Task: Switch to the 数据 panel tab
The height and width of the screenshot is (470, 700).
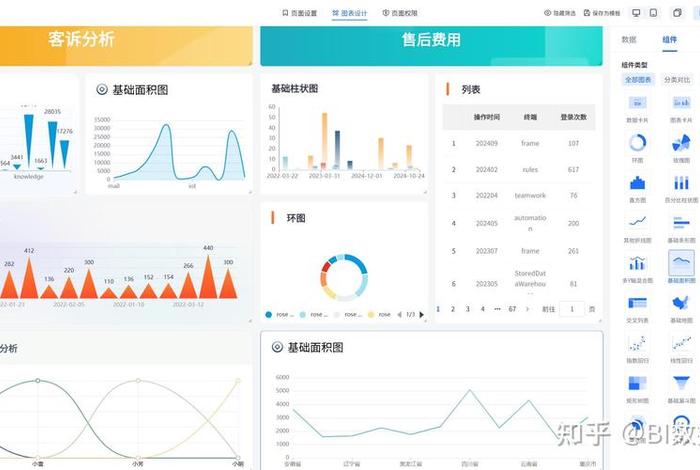Action: (629, 40)
